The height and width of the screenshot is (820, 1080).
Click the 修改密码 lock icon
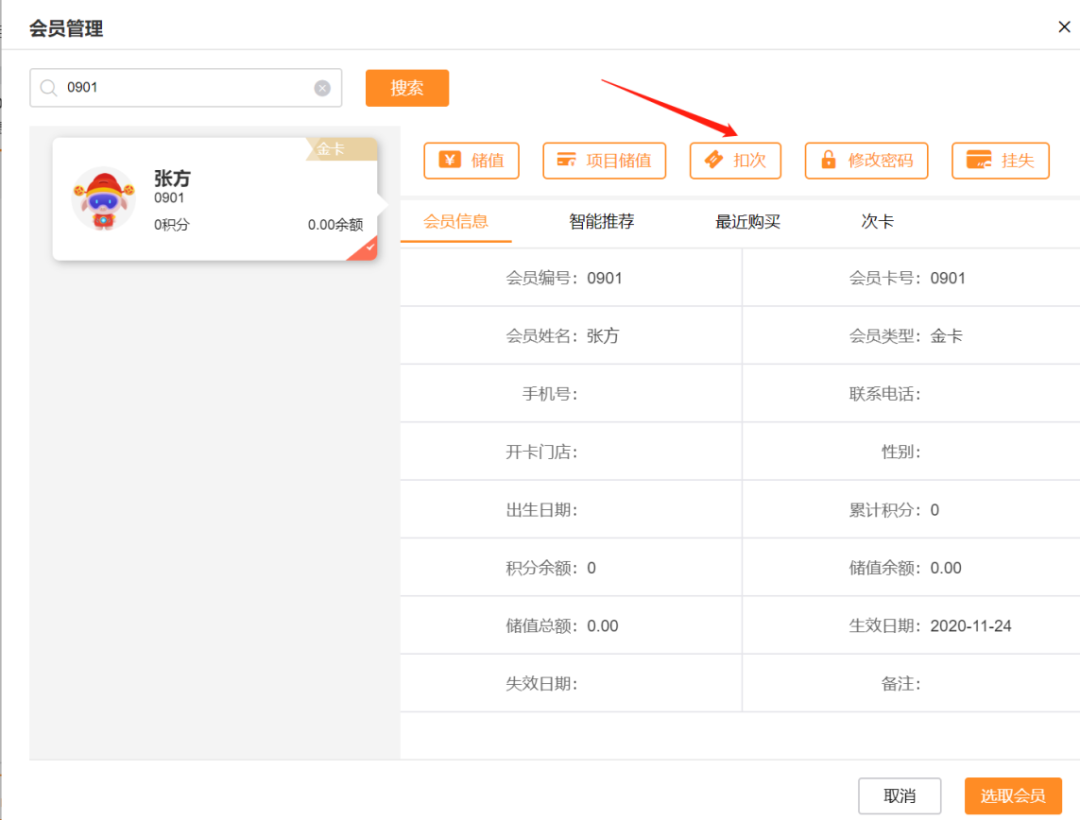coord(829,160)
